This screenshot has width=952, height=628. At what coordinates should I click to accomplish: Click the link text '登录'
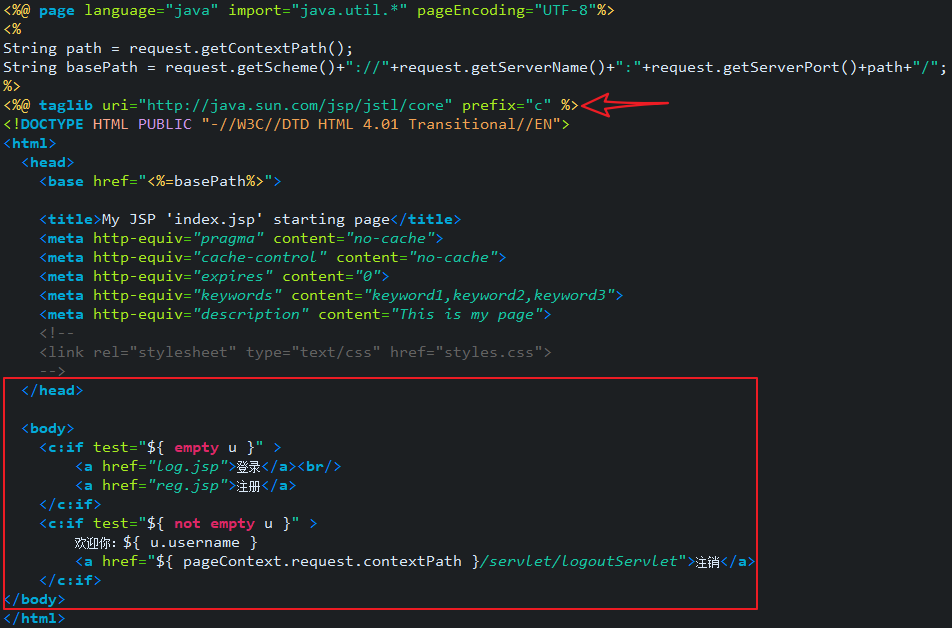click(x=248, y=466)
